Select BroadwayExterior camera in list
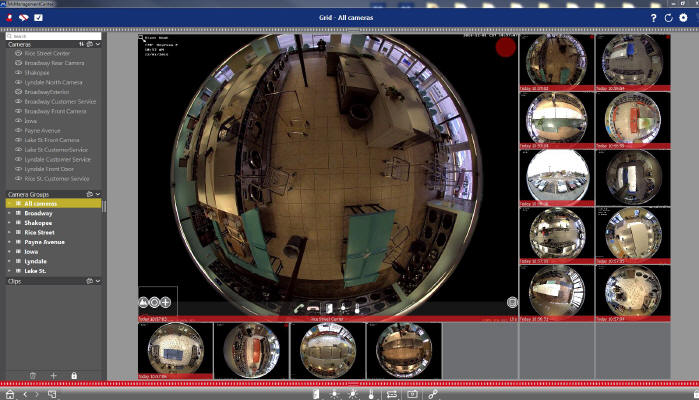The width and height of the screenshot is (699, 400). click(x=46, y=92)
